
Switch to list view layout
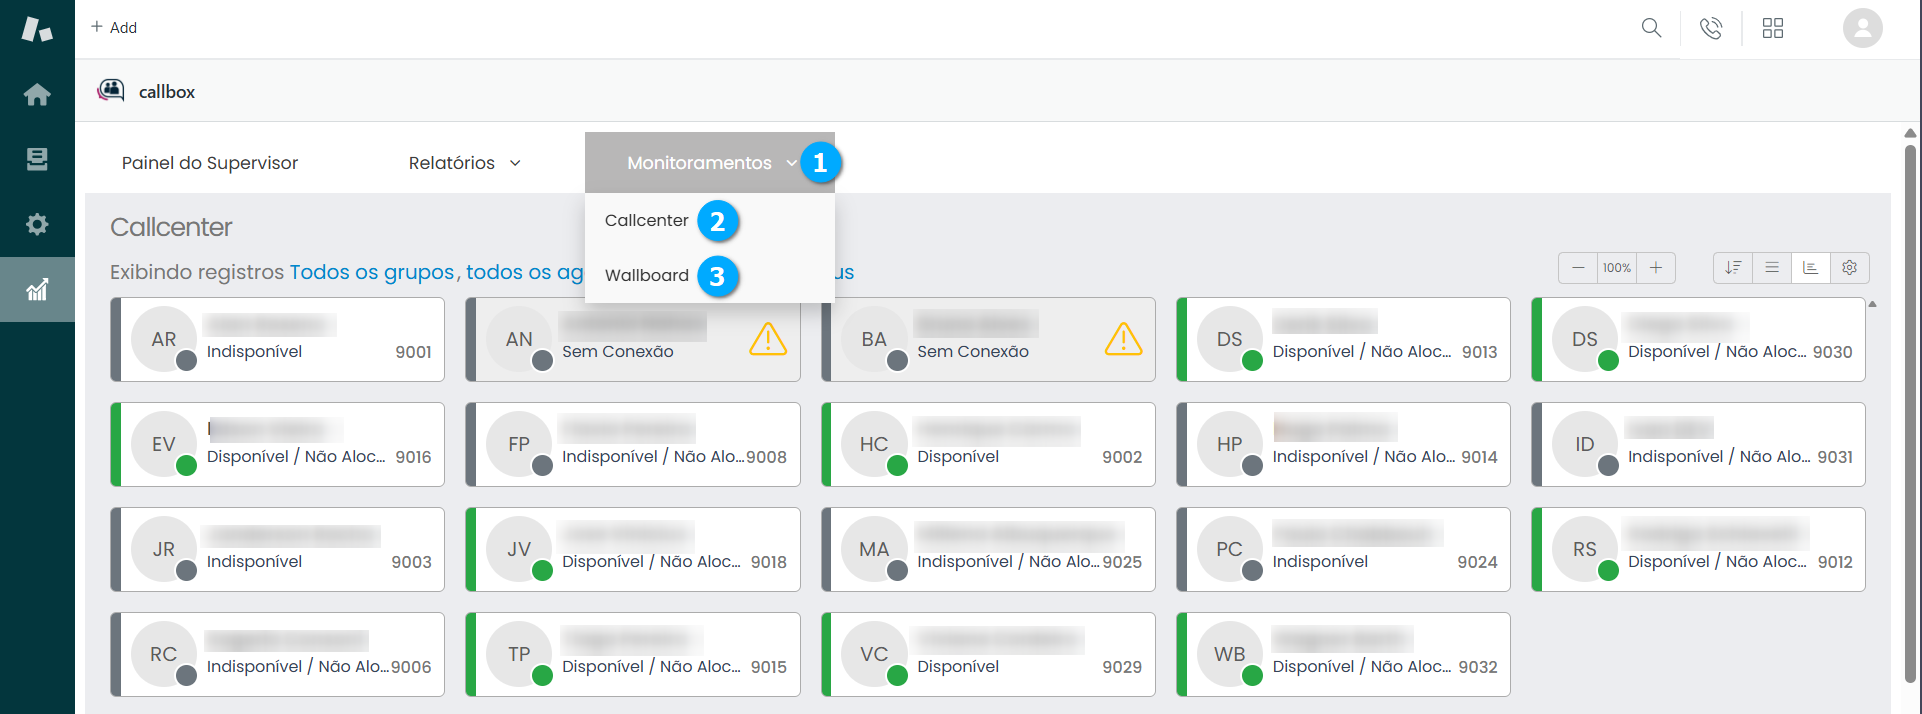(1772, 268)
